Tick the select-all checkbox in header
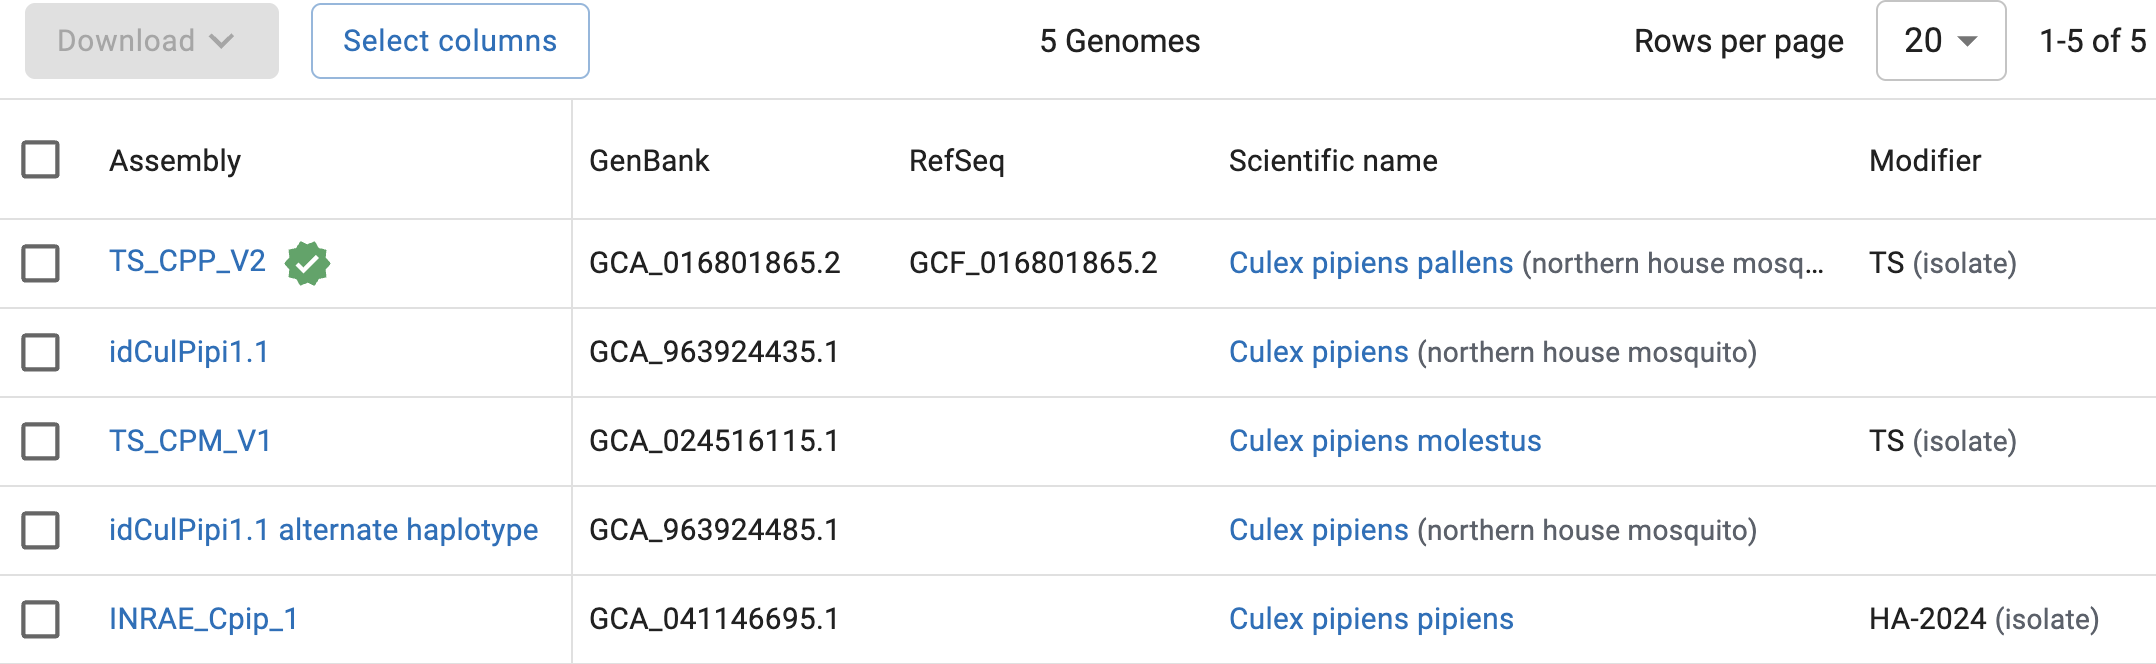 tap(41, 160)
